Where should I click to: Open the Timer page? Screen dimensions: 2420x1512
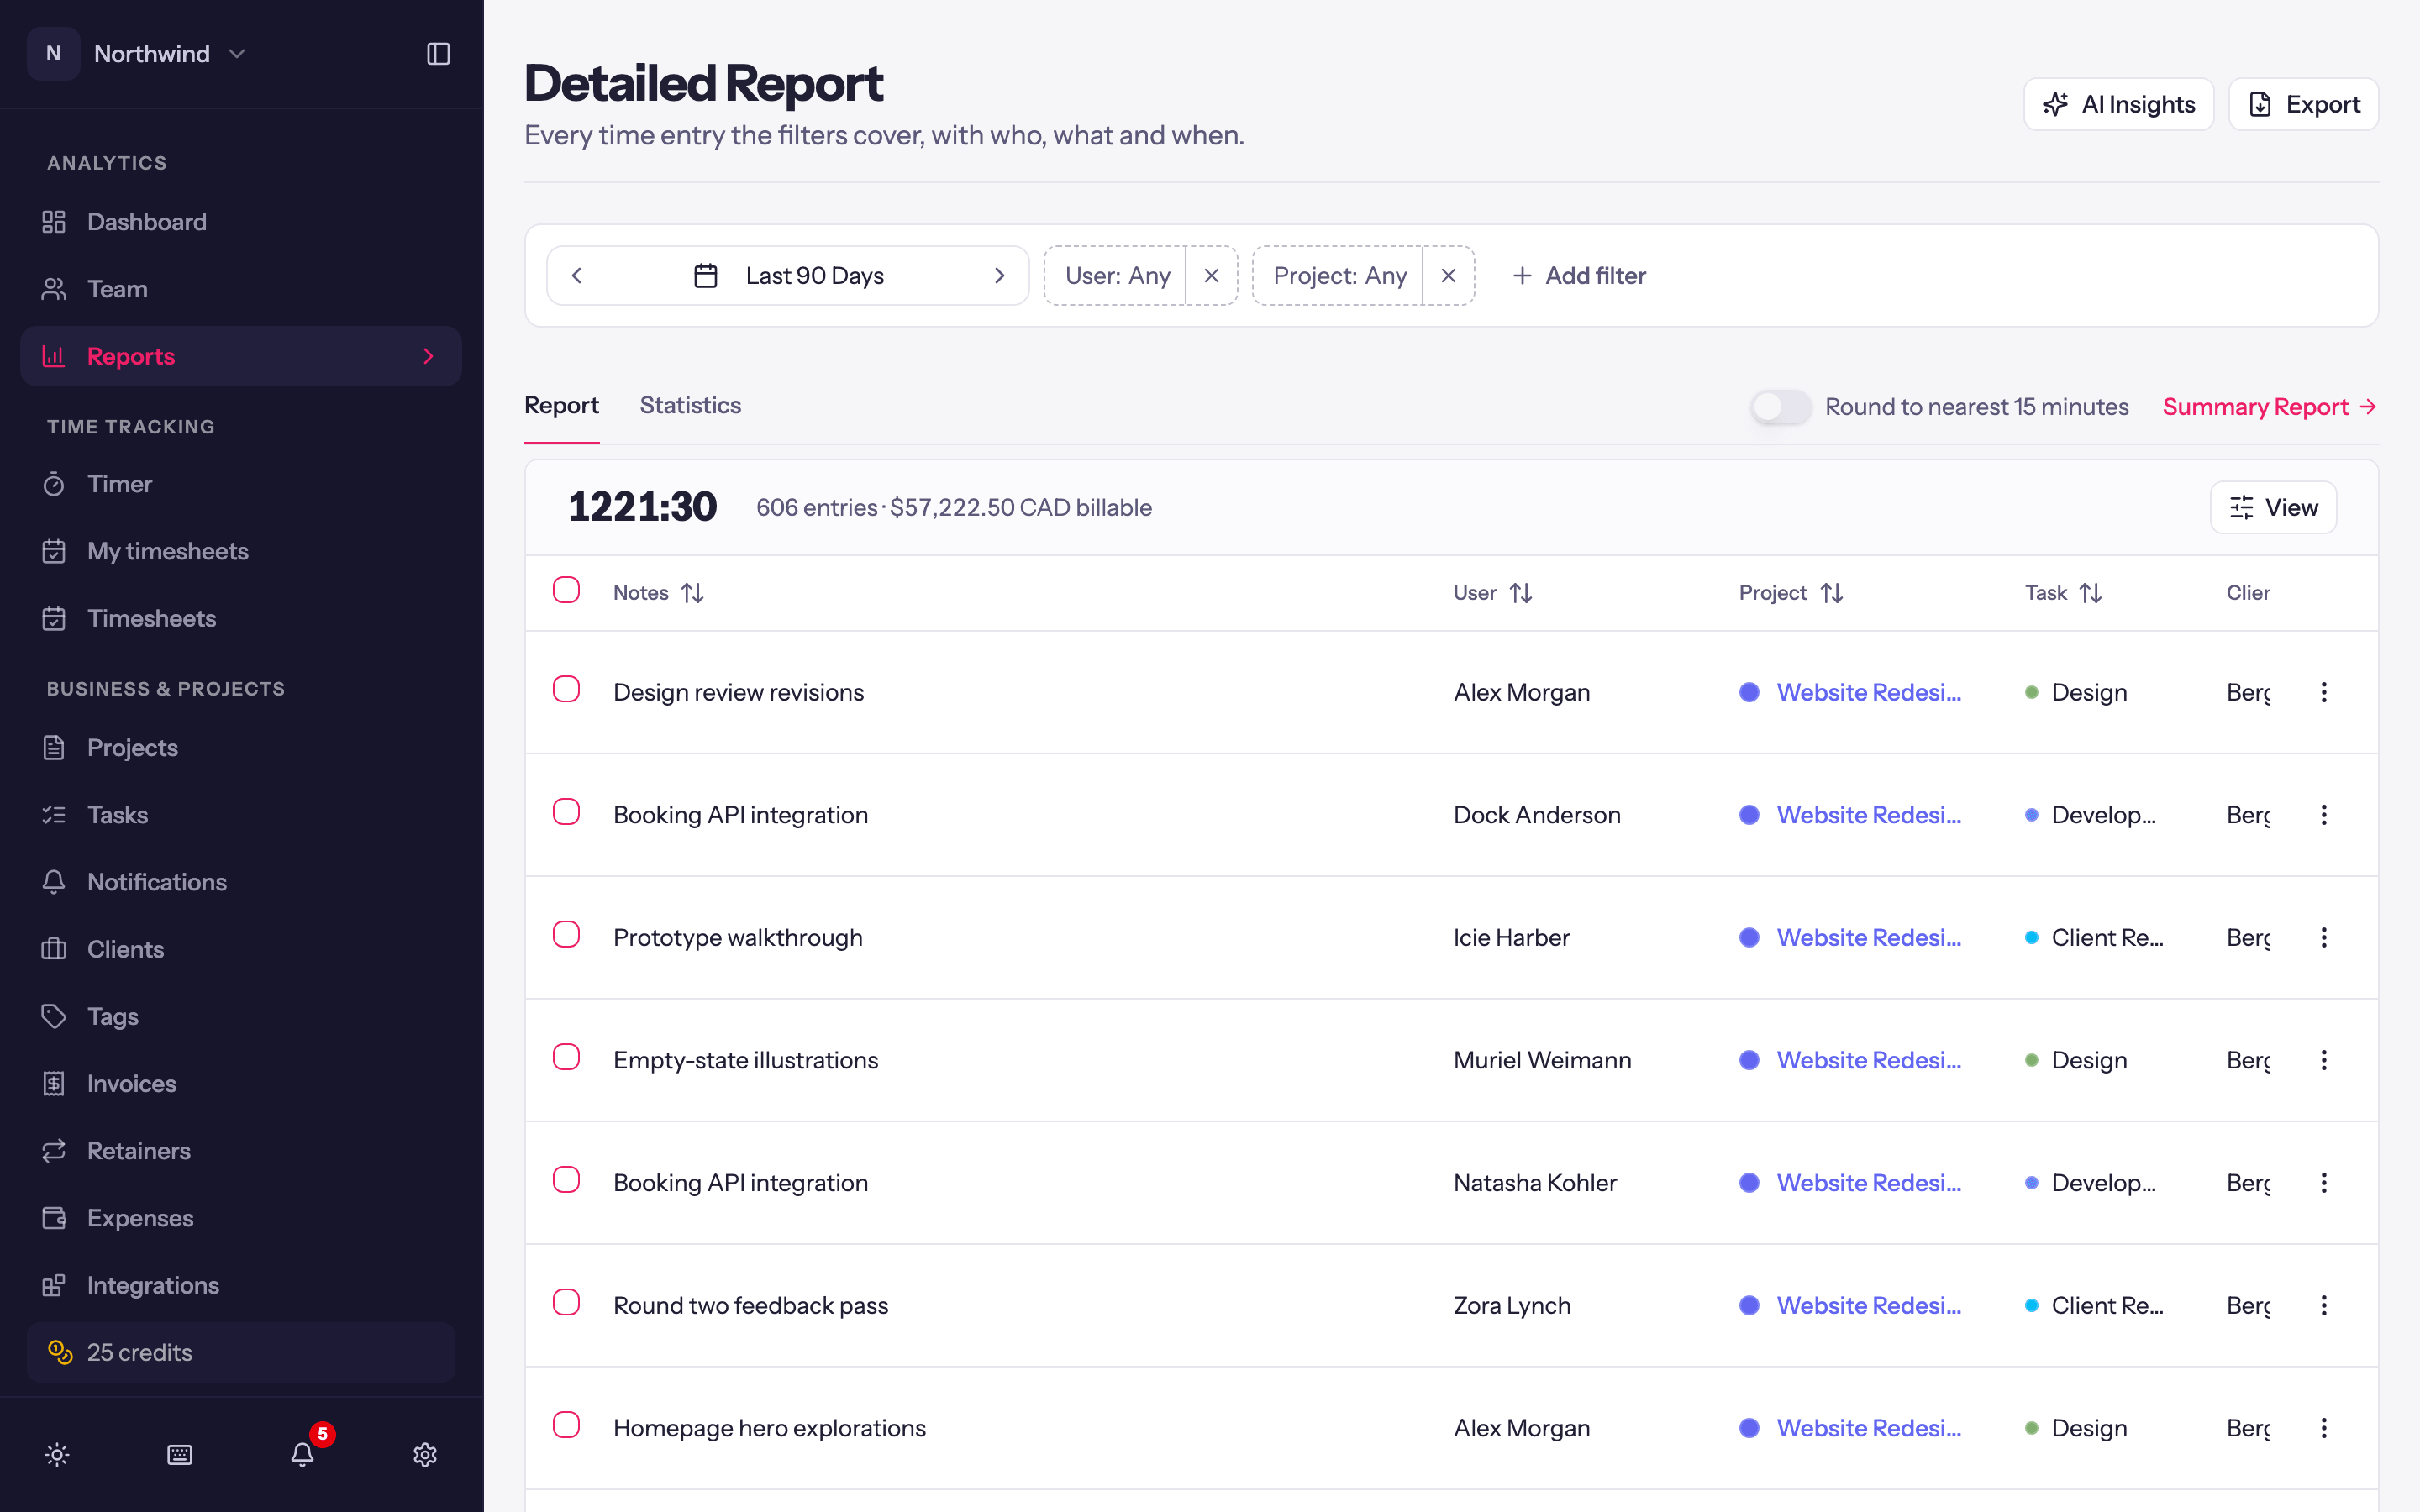pos(241,484)
